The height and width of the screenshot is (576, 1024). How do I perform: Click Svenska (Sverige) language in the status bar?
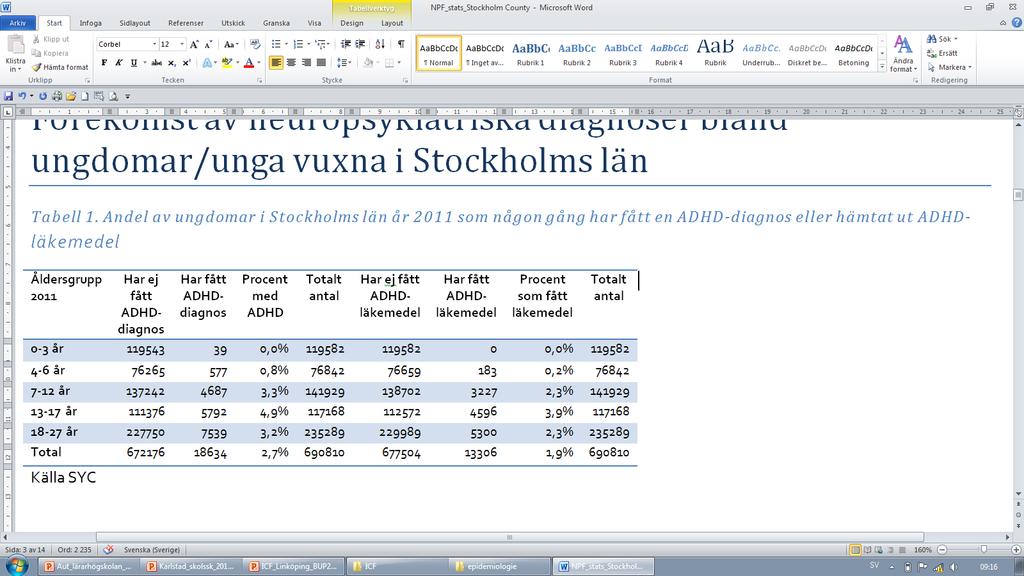tap(152, 550)
